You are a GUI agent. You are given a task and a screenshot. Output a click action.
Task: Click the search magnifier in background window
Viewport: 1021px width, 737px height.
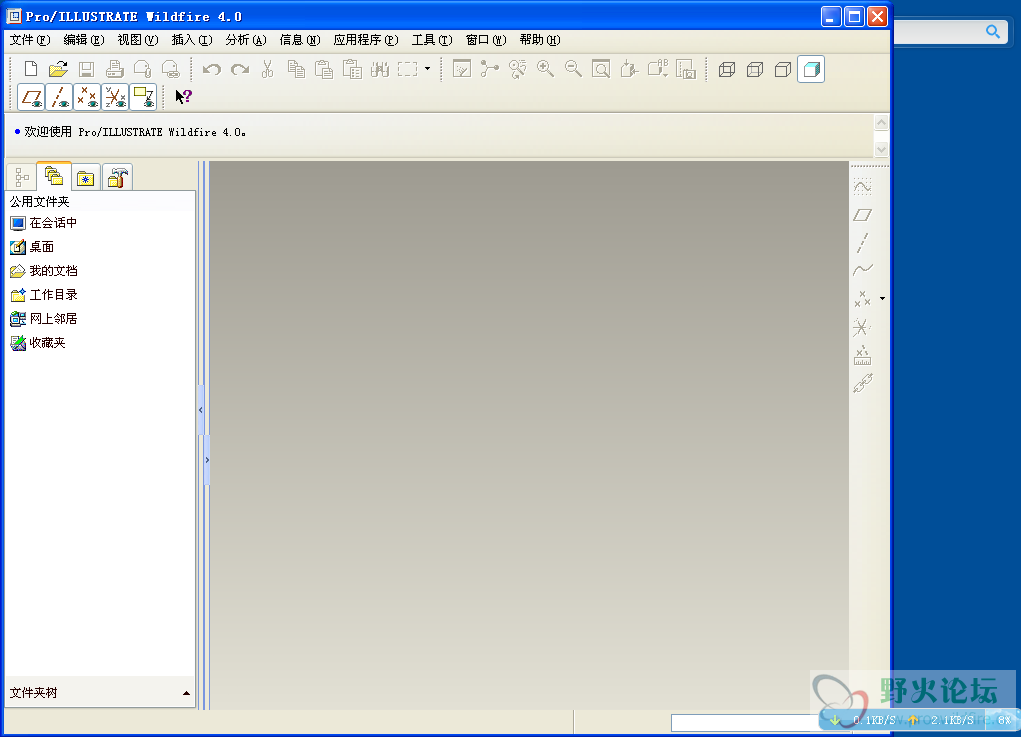pos(992,31)
